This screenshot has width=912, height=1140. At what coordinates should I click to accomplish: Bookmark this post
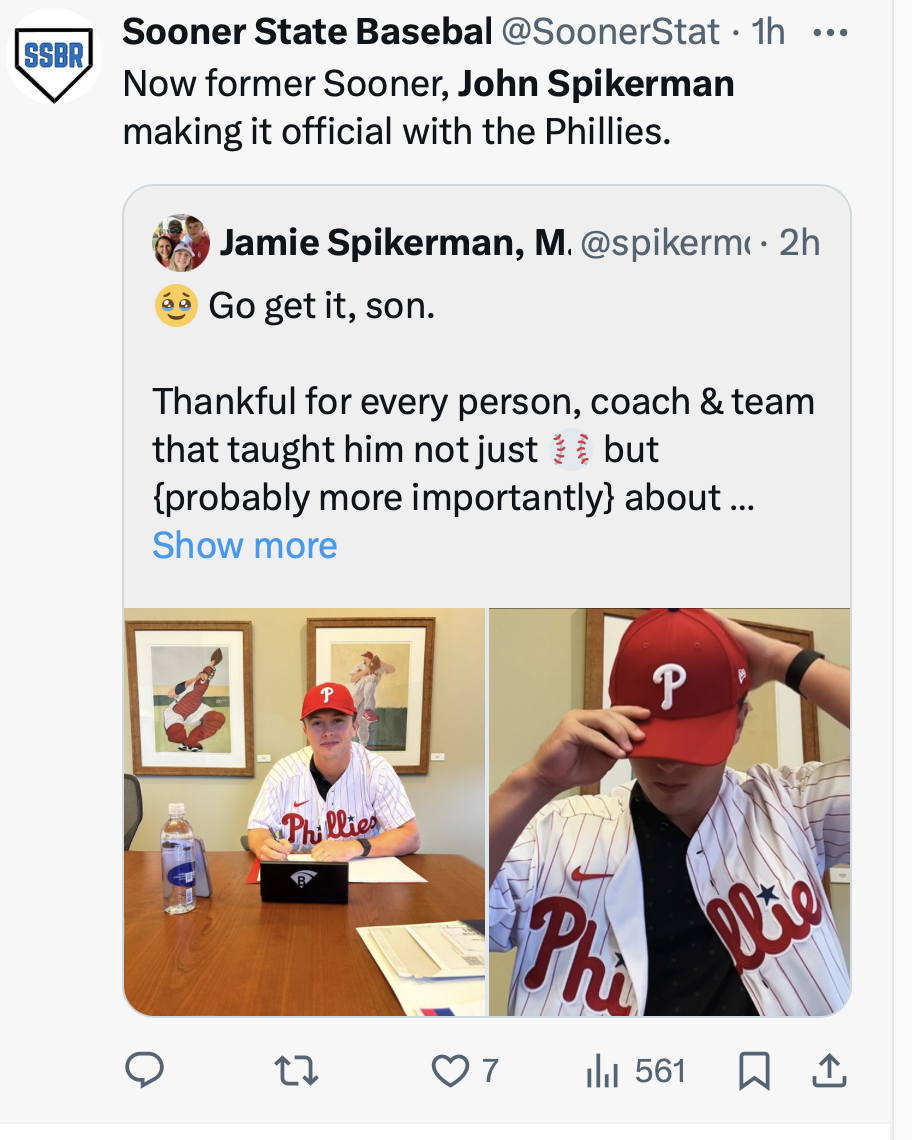tap(754, 1072)
